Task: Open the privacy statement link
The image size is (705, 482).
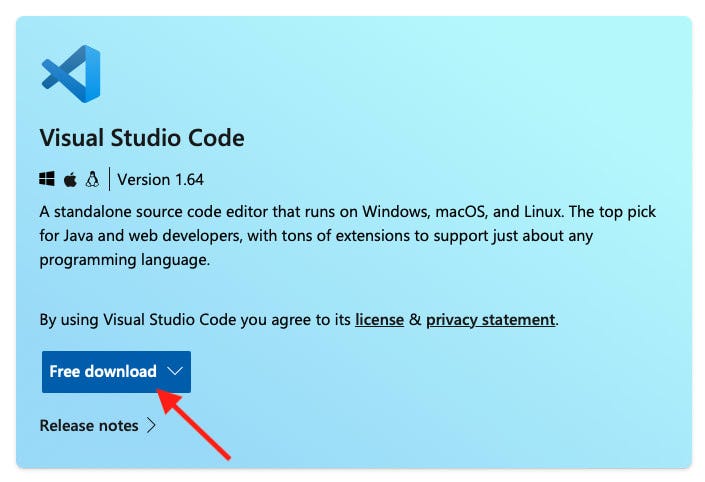Action: tap(491, 320)
